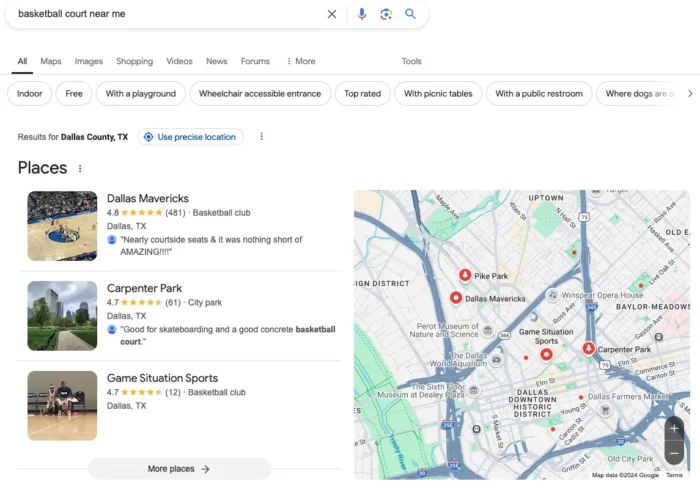The width and height of the screenshot is (700, 490).
Task: Select the Pike Park map pin
Action: tap(465, 275)
